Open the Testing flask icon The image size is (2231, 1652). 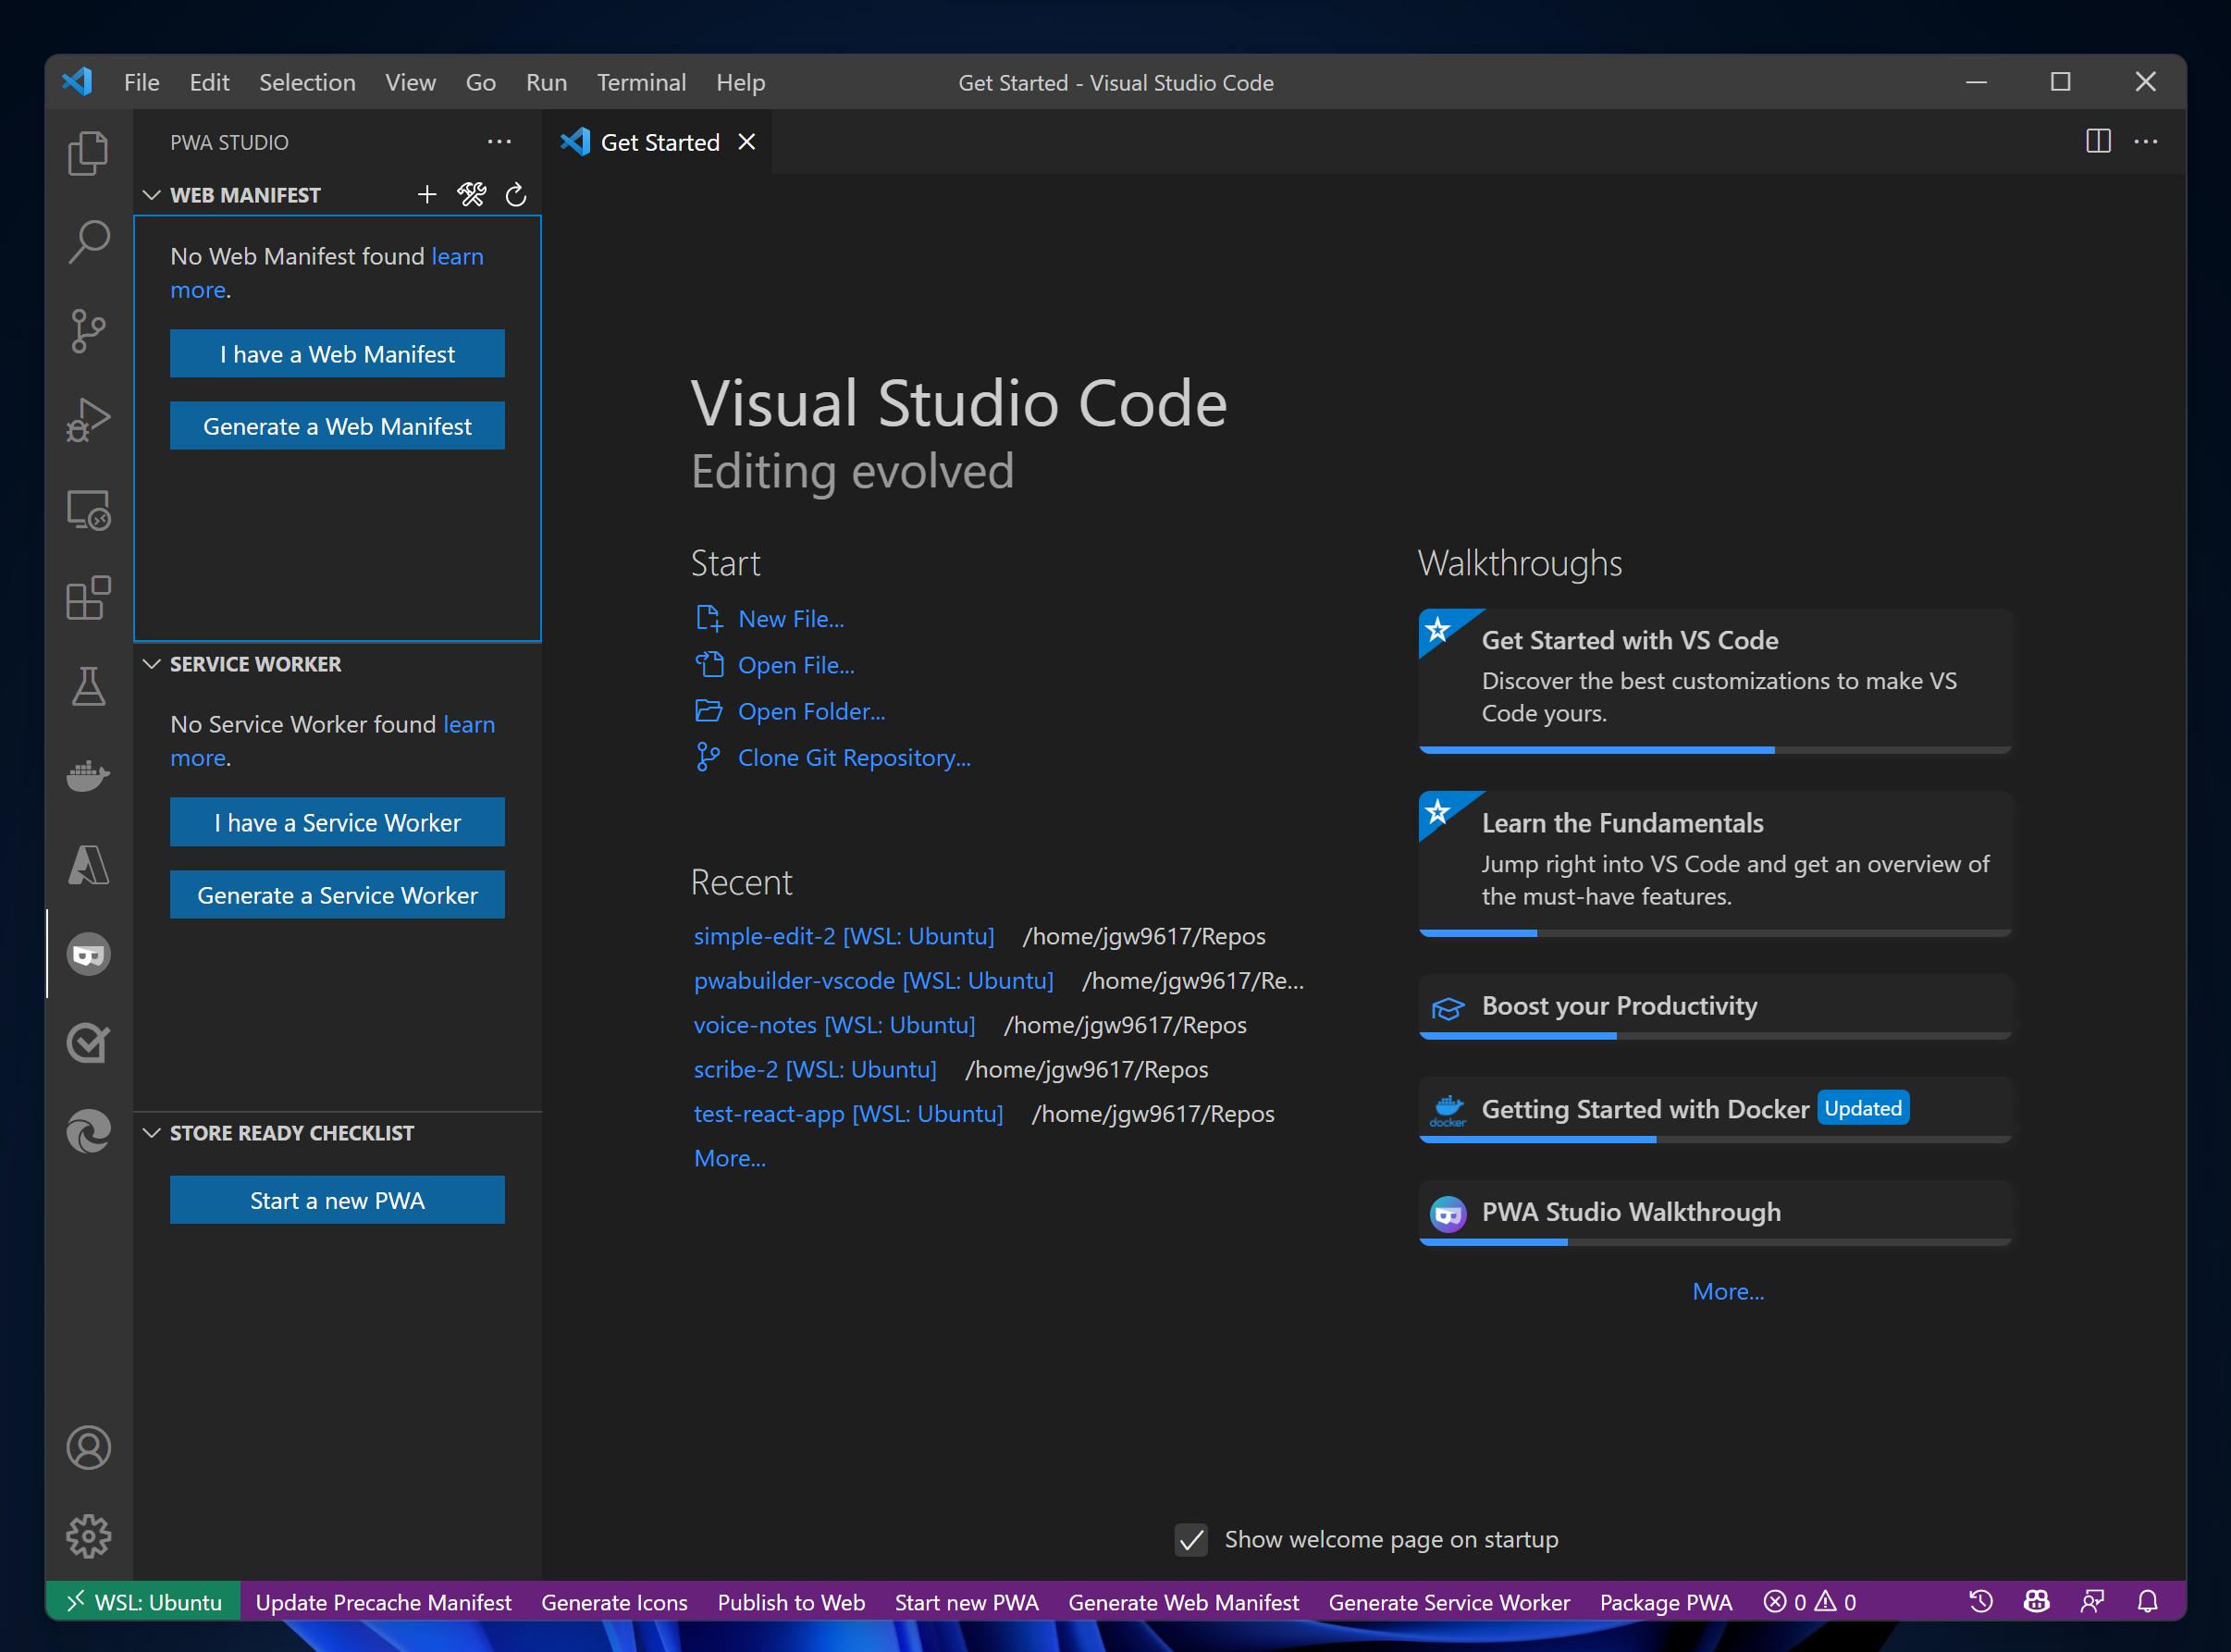point(88,686)
